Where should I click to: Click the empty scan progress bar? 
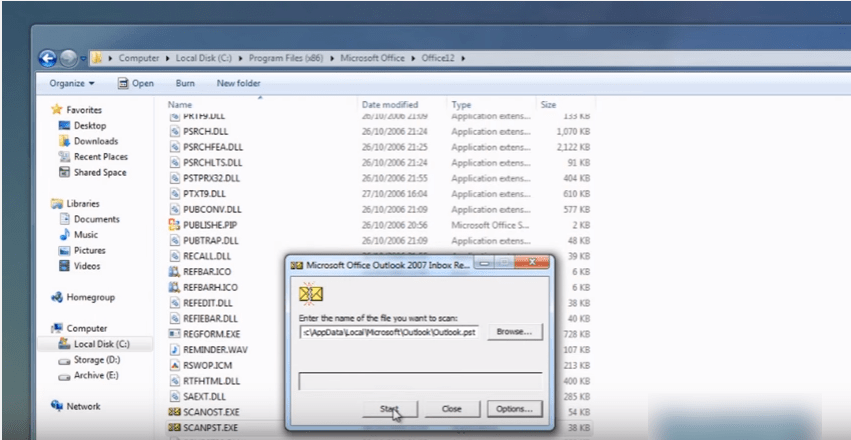pos(421,381)
